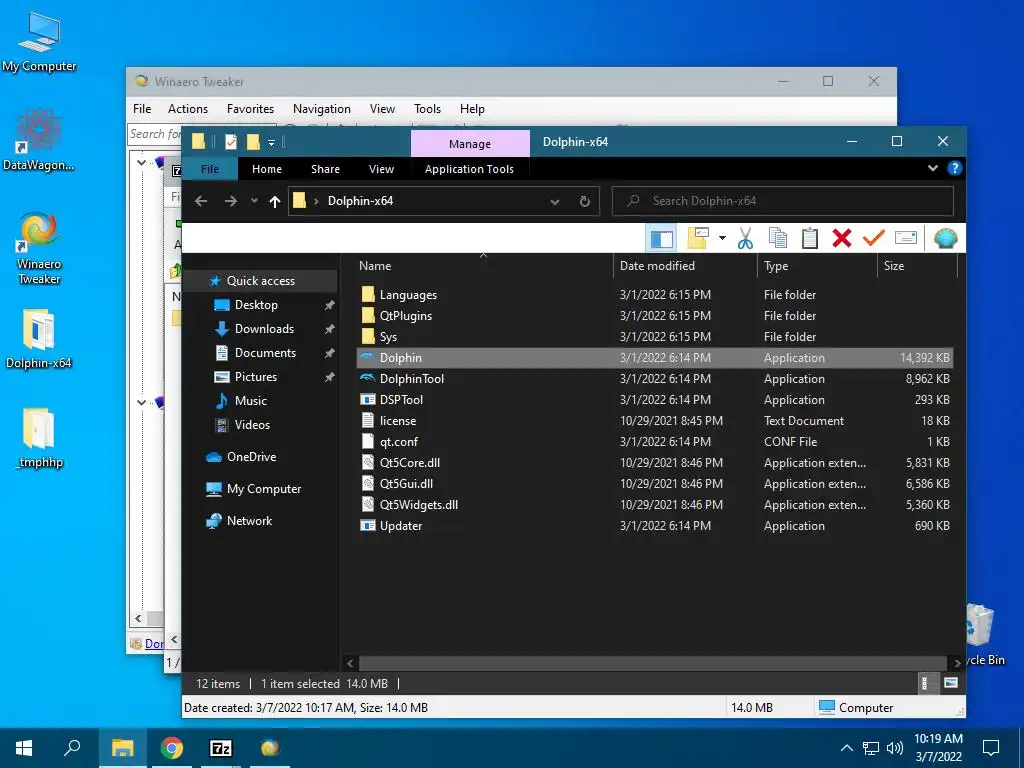Select Network in the navigation pane
This screenshot has width=1024, height=768.
point(249,521)
